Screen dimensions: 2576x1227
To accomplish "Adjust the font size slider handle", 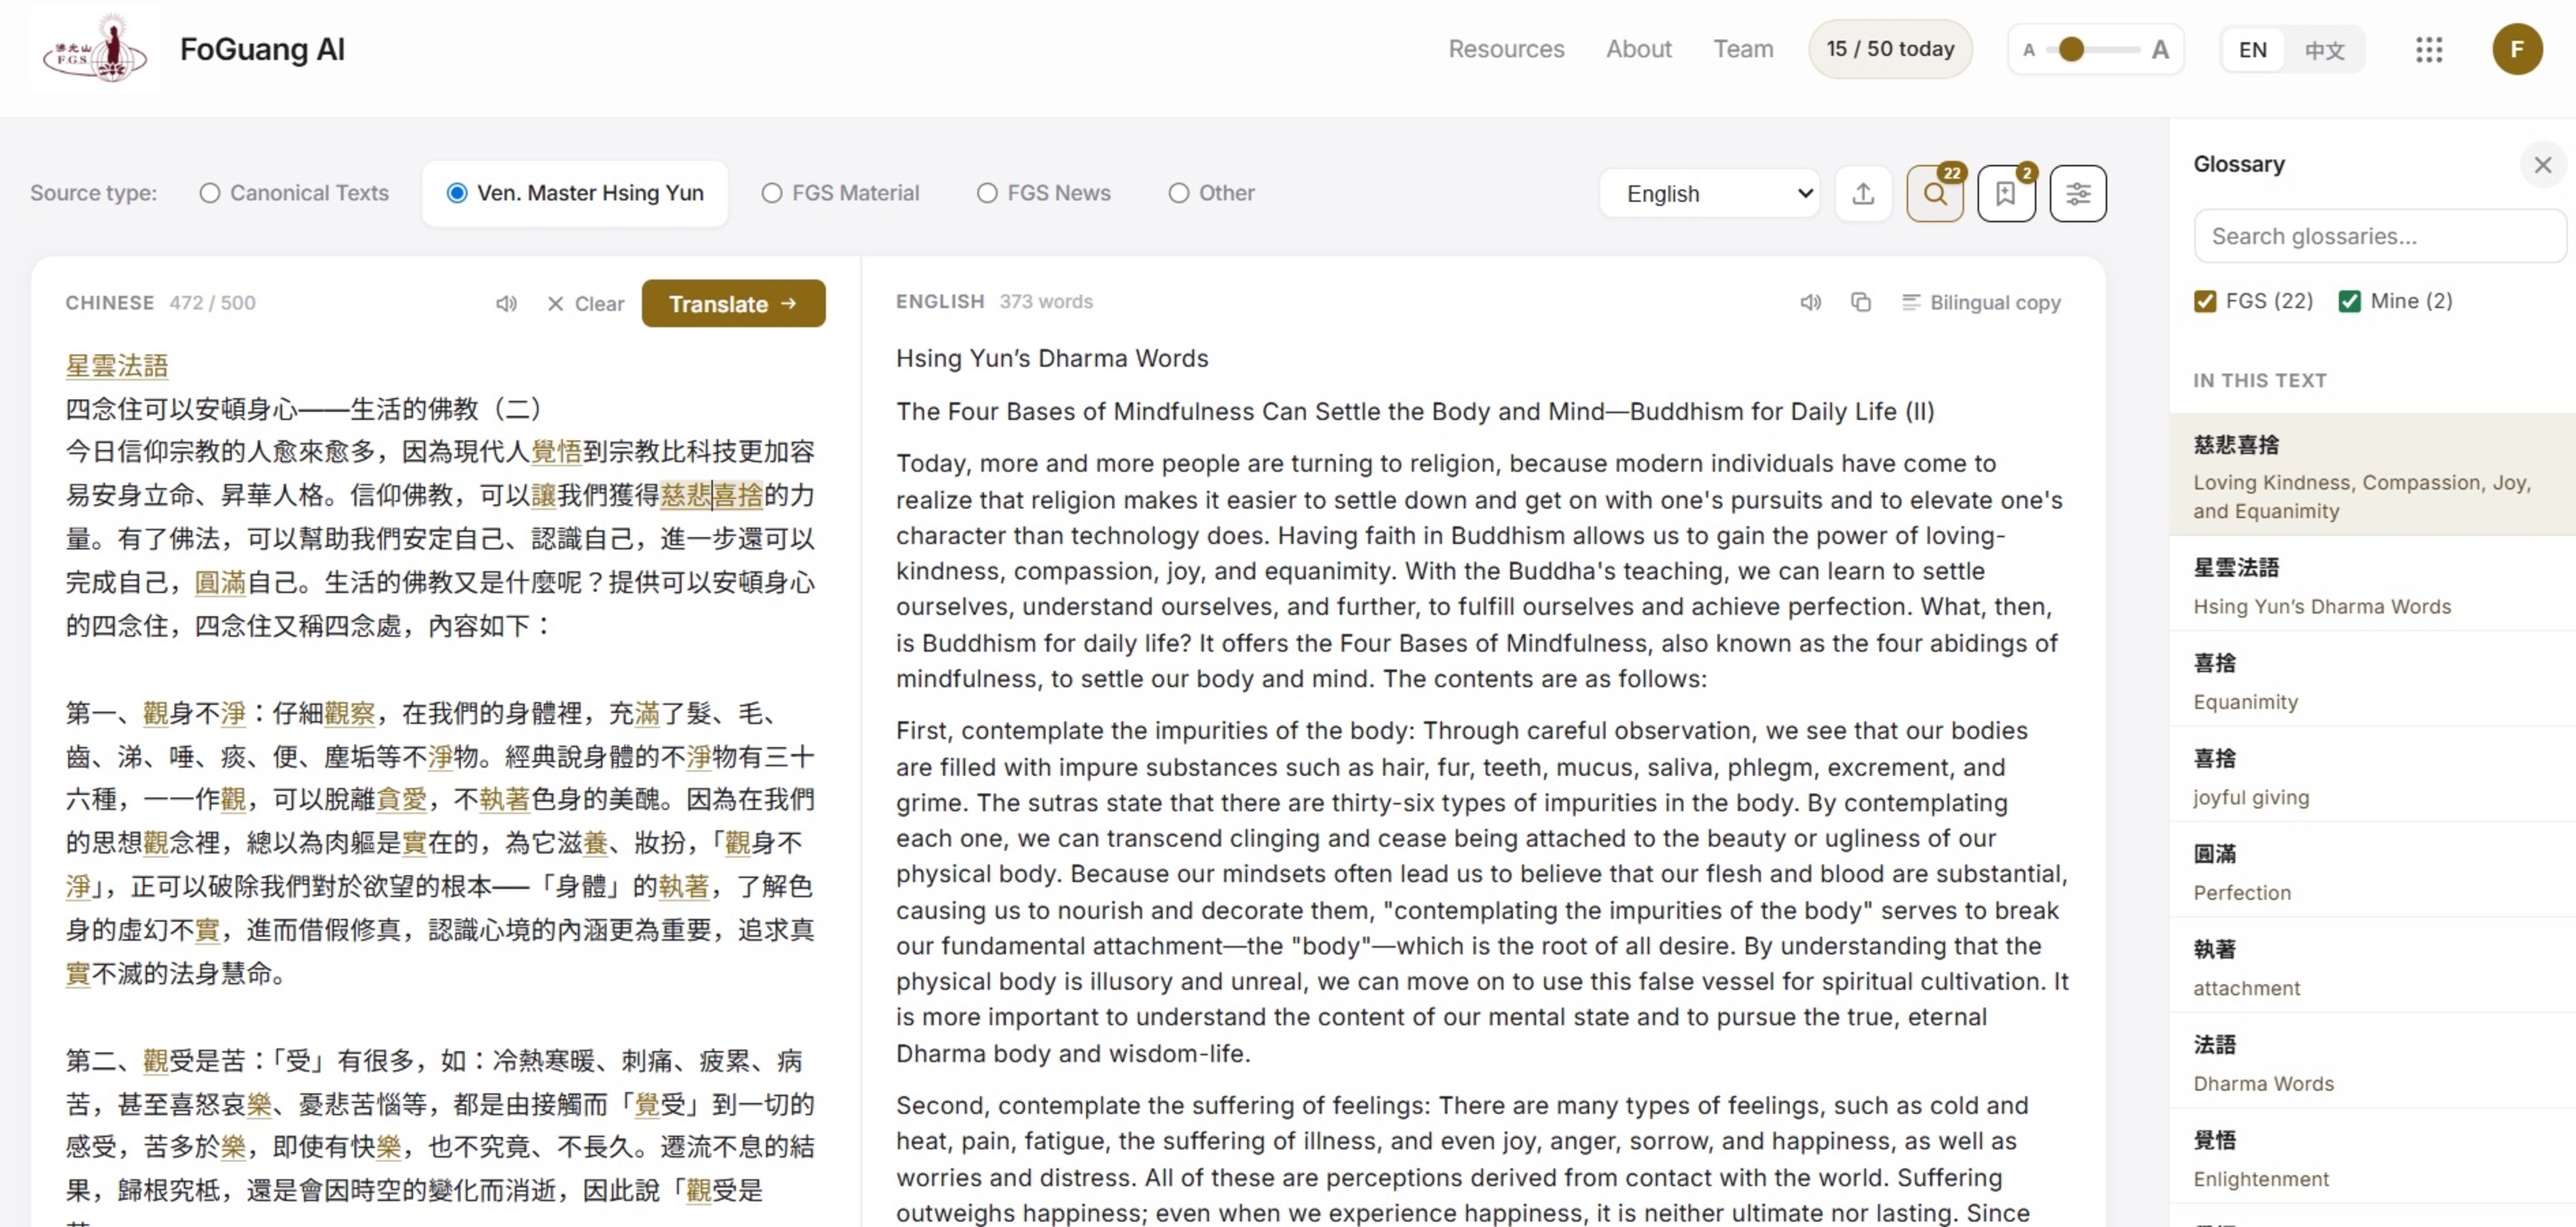I will (x=2072, y=49).
